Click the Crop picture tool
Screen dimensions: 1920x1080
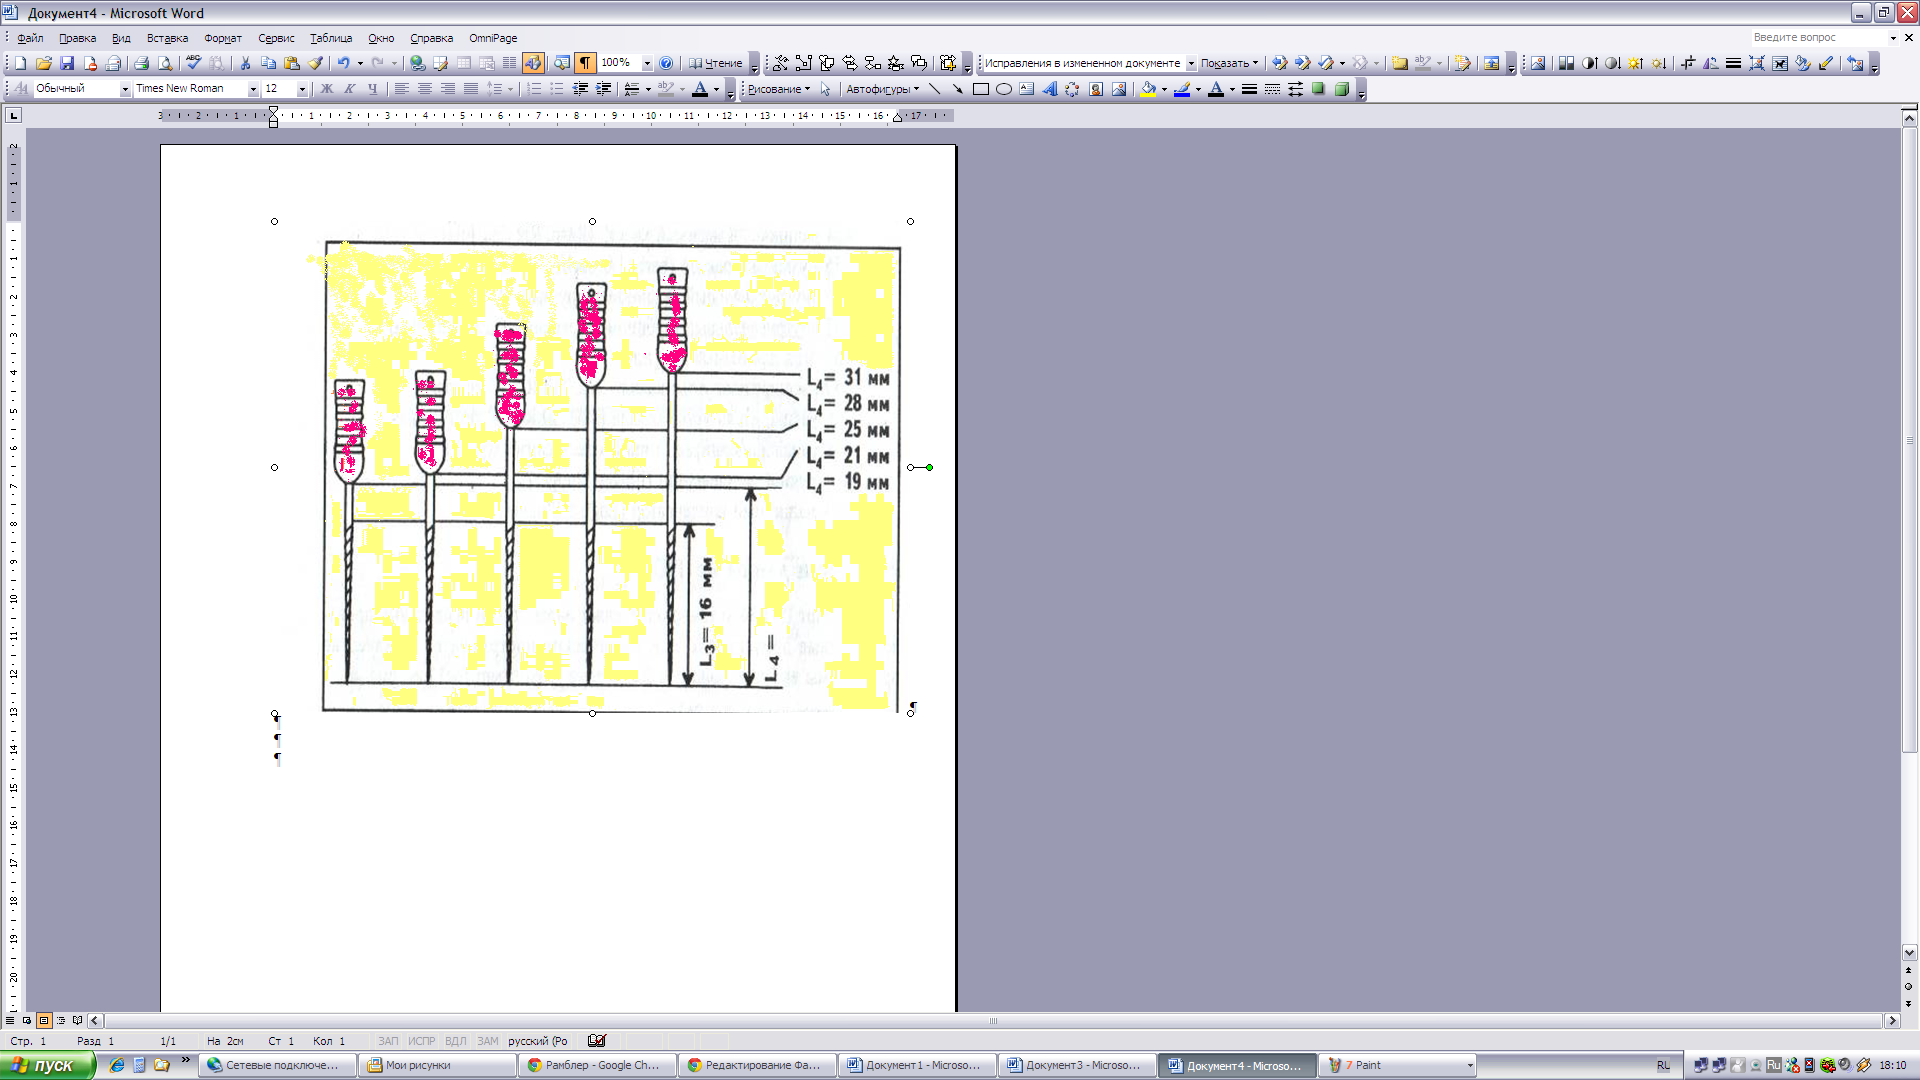click(x=1688, y=63)
